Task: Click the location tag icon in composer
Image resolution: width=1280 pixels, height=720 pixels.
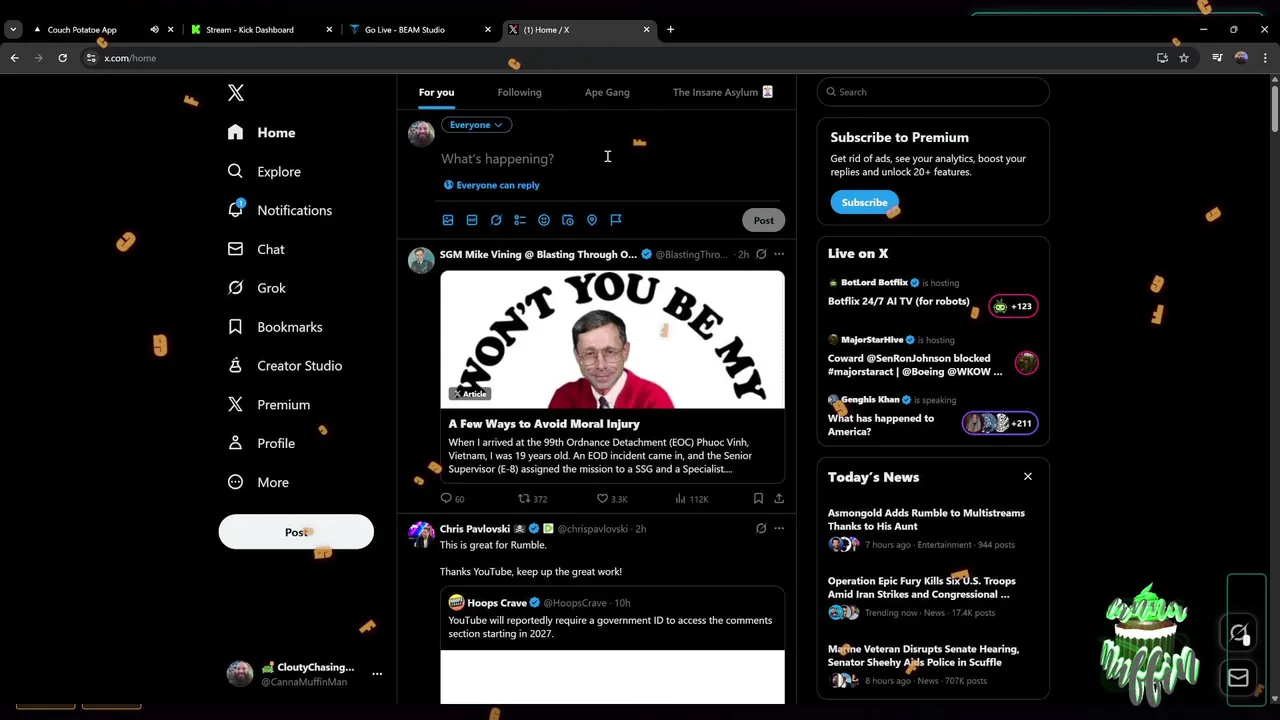Action: pos(592,220)
